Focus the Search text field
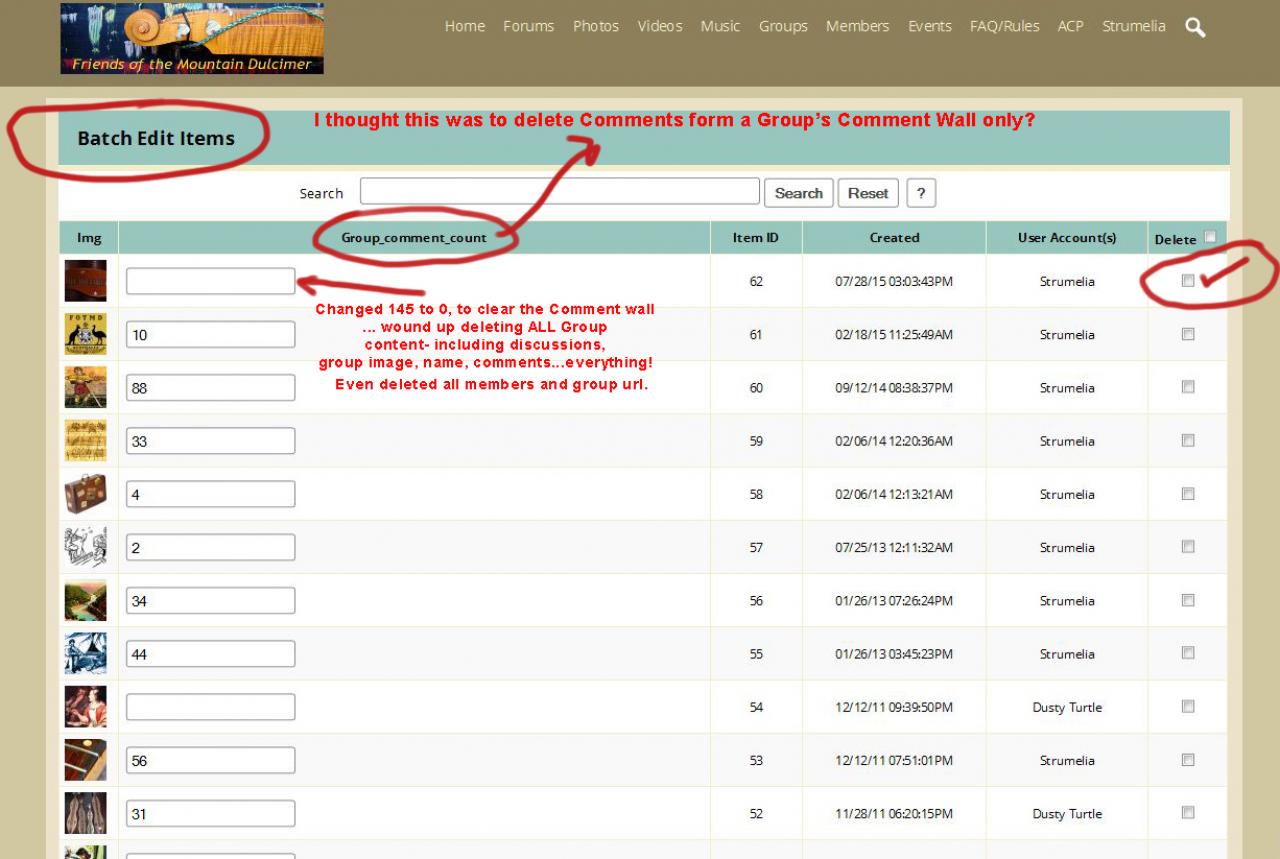Screen dimensions: 1280x859 pos(559,192)
